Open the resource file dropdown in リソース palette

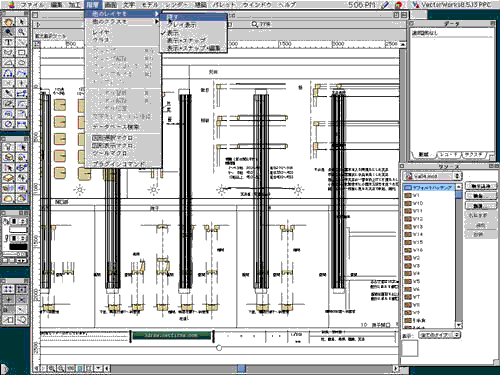point(432,176)
